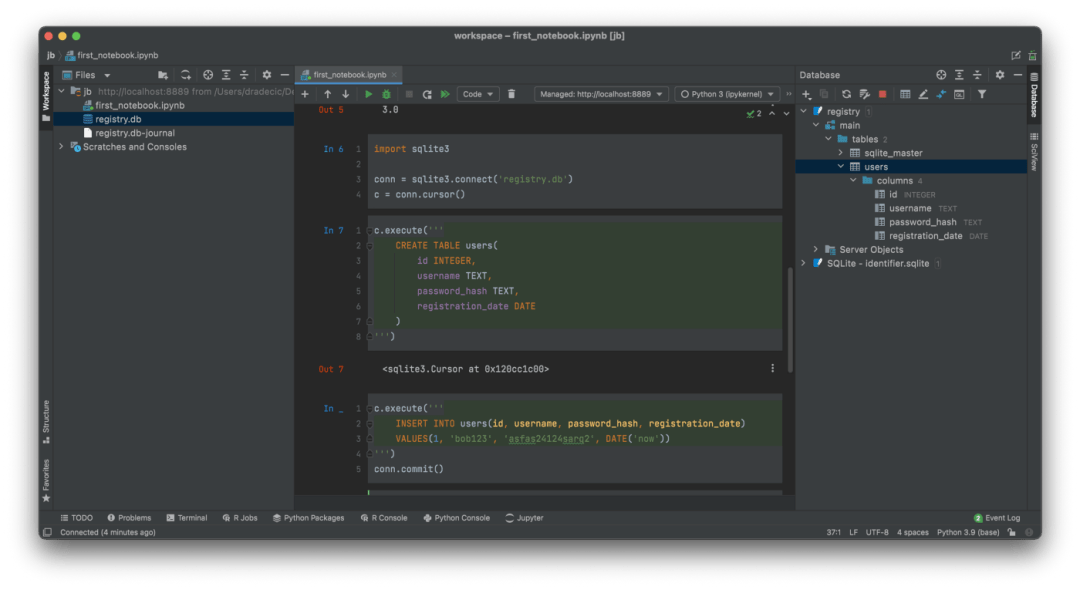Image resolution: width=1080 pixels, height=590 pixels.
Task: Refresh the registry data source
Action: click(x=846, y=93)
